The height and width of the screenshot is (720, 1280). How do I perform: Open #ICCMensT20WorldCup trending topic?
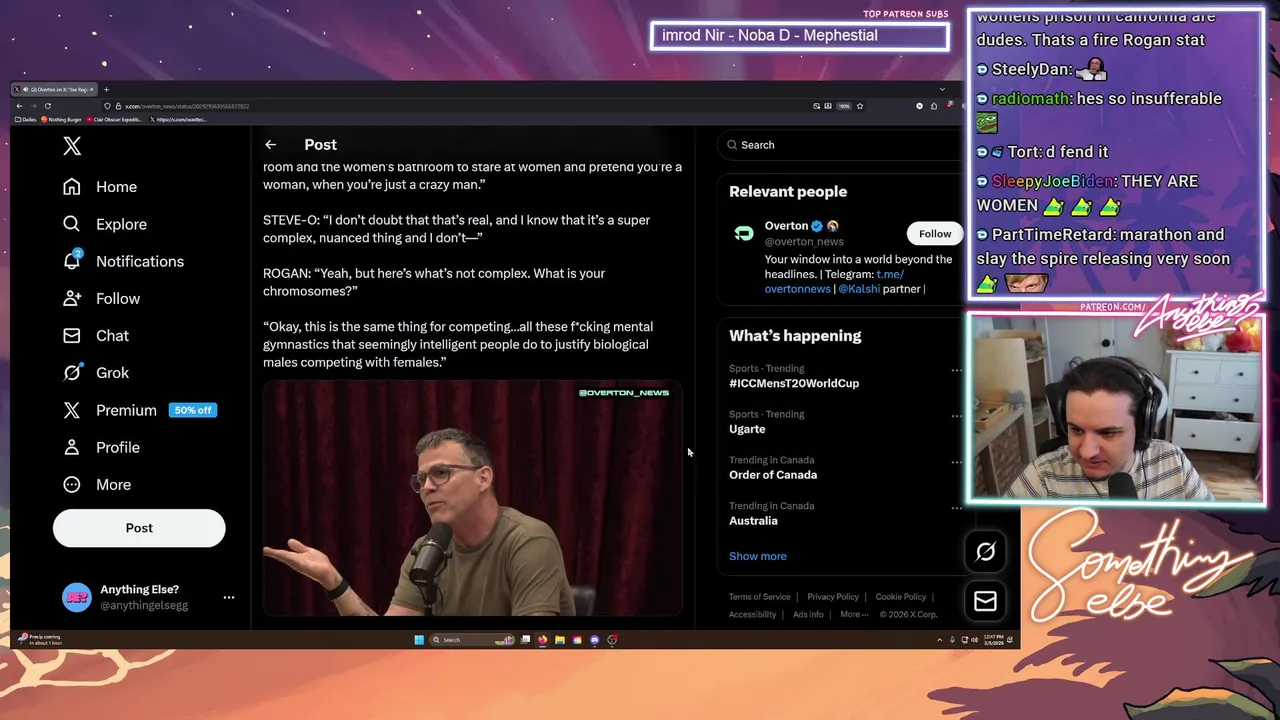pos(794,383)
